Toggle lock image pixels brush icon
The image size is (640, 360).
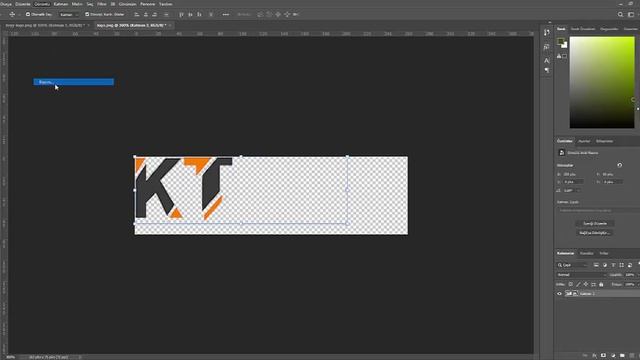[578, 284]
